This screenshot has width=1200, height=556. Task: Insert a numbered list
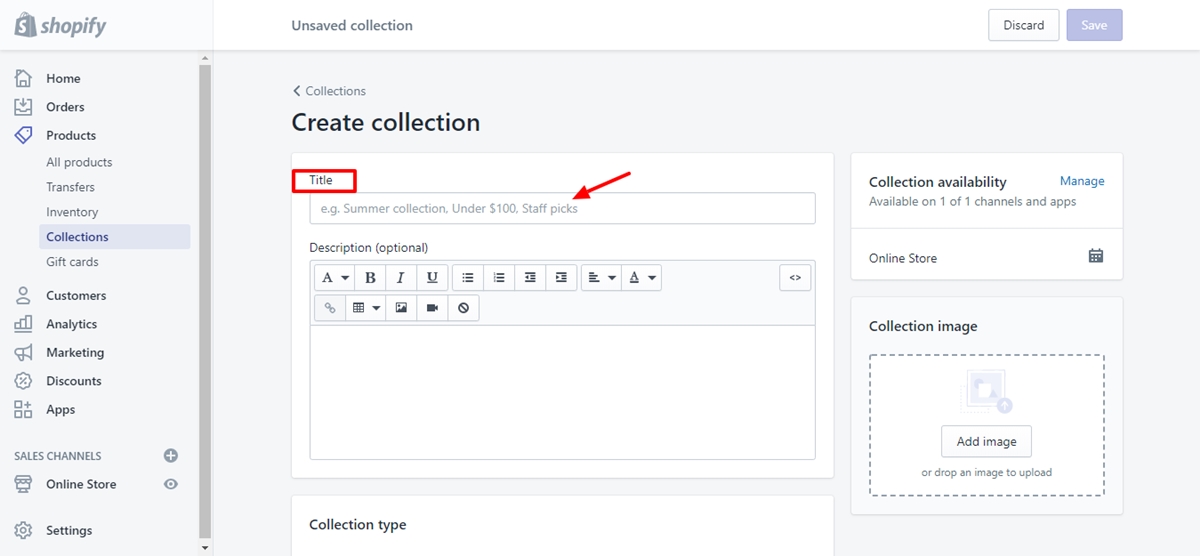click(499, 278)
